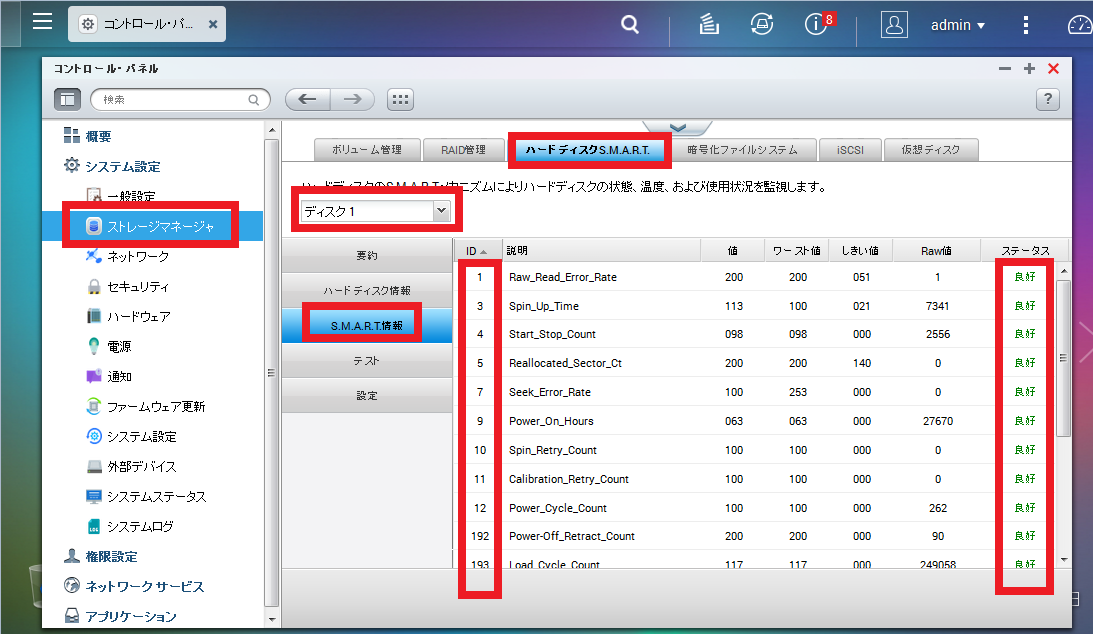1093x634 pixels.
Task: Open external devices sync icon
Action: [x=762, y=25]
